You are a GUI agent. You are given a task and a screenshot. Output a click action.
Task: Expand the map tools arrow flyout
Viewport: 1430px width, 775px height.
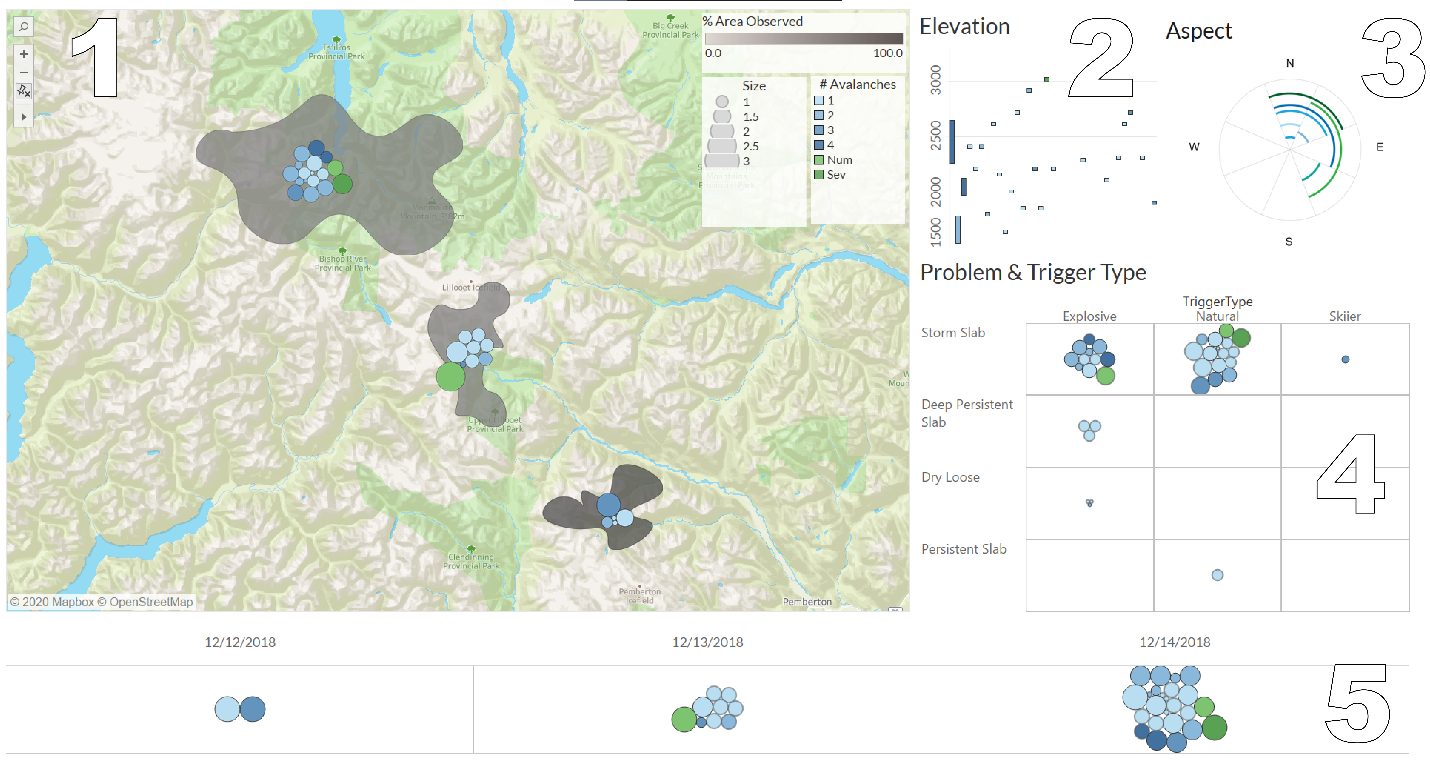tap(24, 117)
